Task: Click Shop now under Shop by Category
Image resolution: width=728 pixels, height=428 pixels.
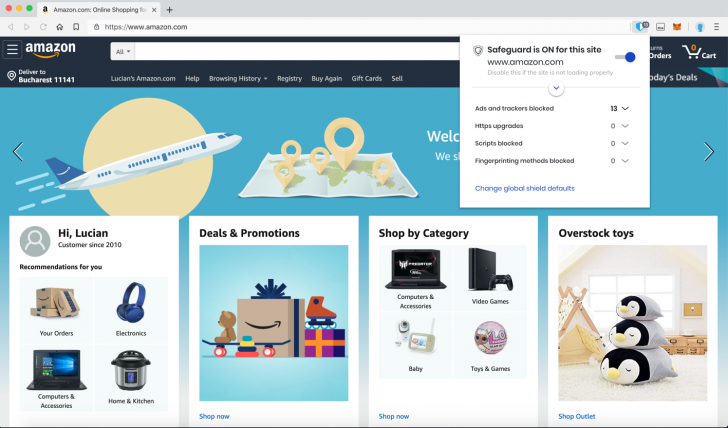Action: 394,416
